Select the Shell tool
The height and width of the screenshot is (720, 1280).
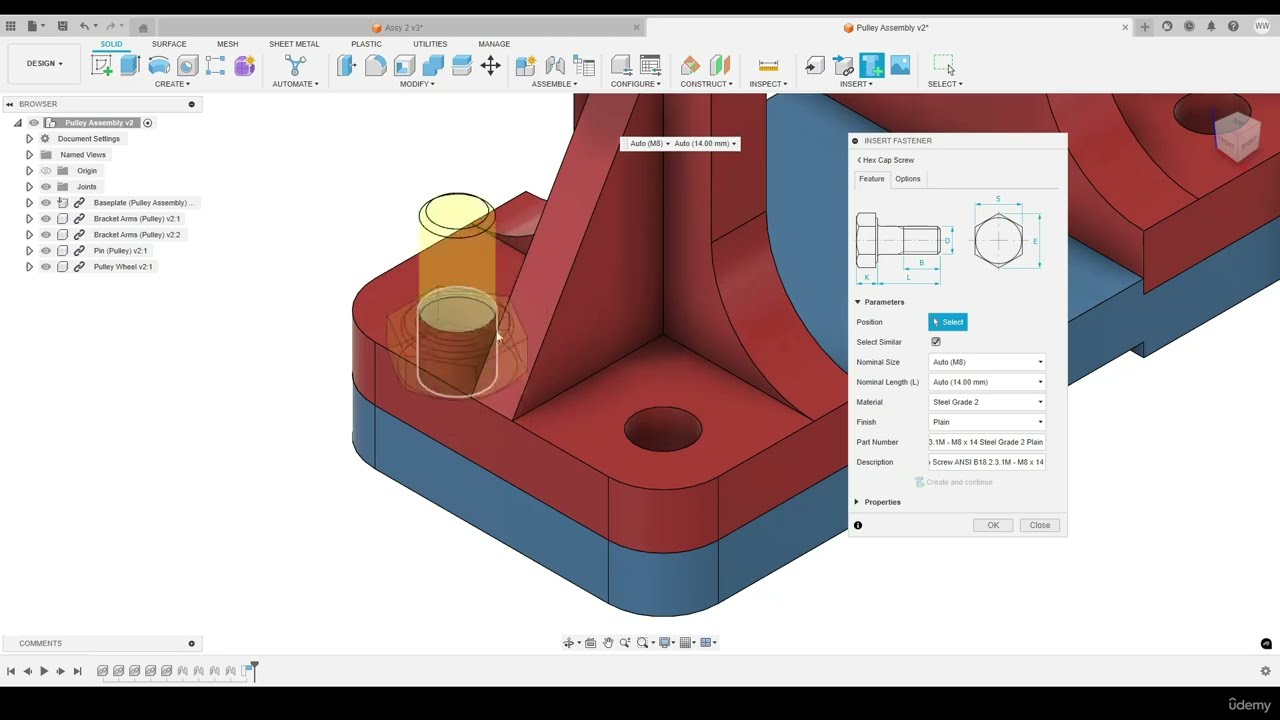click(404, 66)
